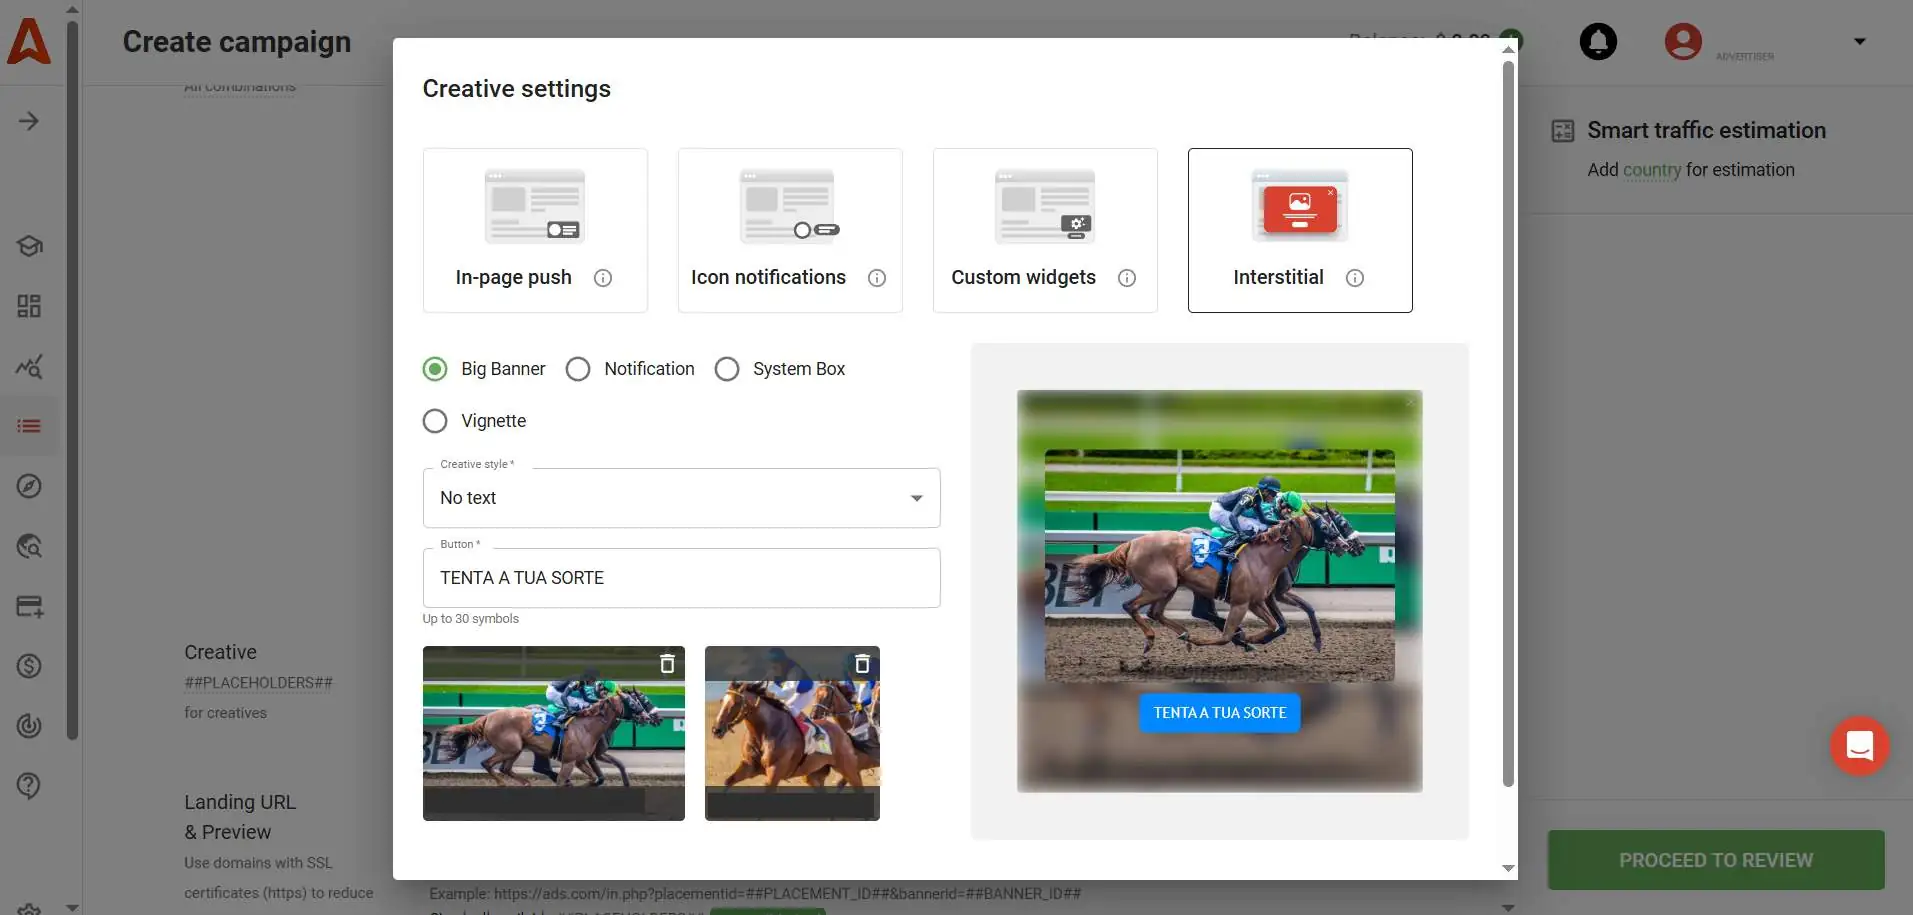This screenshot has height=915, width=1913.
Task: Open the finance dollar icon in sidebar
Action: 29,666
